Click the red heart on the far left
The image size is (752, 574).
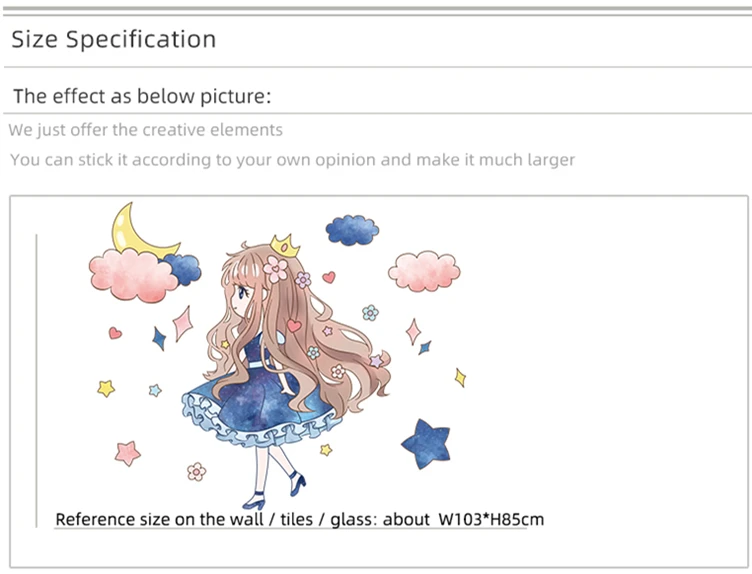tap(115, 332)
